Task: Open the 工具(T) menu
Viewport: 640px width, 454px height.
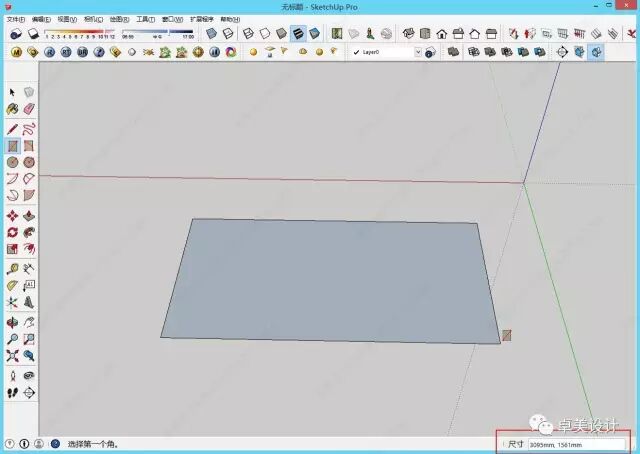Action: [x=145, y=19]
